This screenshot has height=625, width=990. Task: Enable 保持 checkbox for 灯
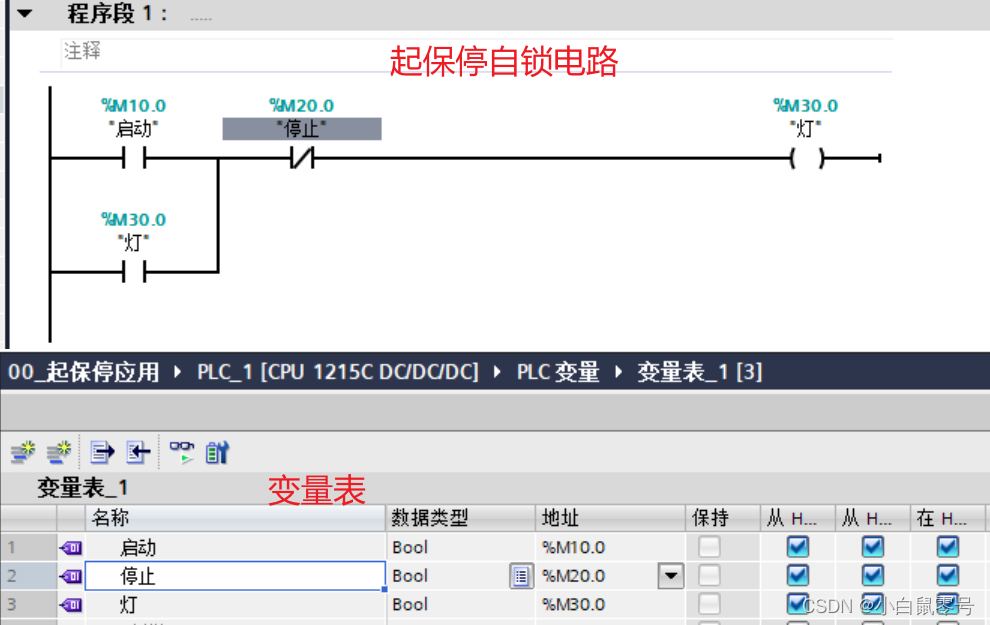(x=709, y=604)
